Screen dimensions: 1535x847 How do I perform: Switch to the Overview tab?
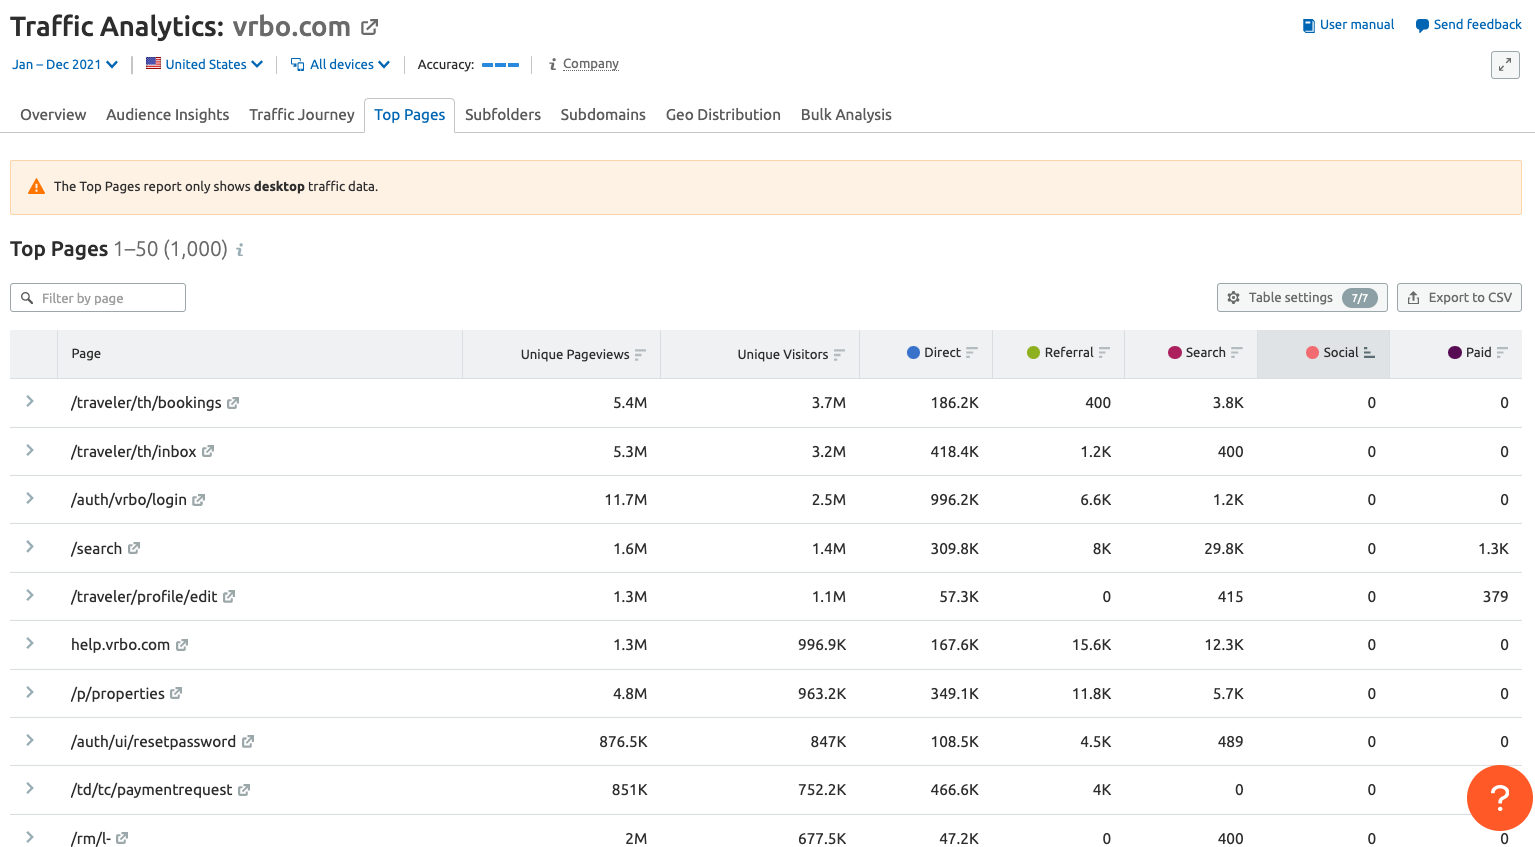pyautogui.click(x=53, y=115)
